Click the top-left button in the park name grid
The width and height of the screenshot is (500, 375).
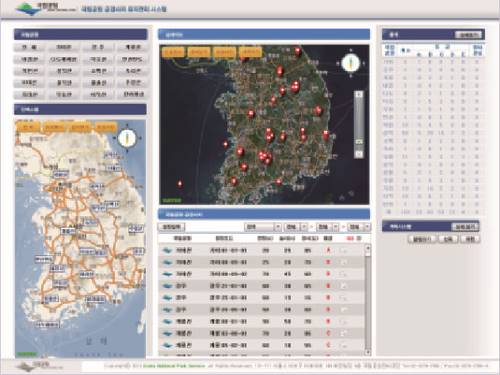point(29,47)
